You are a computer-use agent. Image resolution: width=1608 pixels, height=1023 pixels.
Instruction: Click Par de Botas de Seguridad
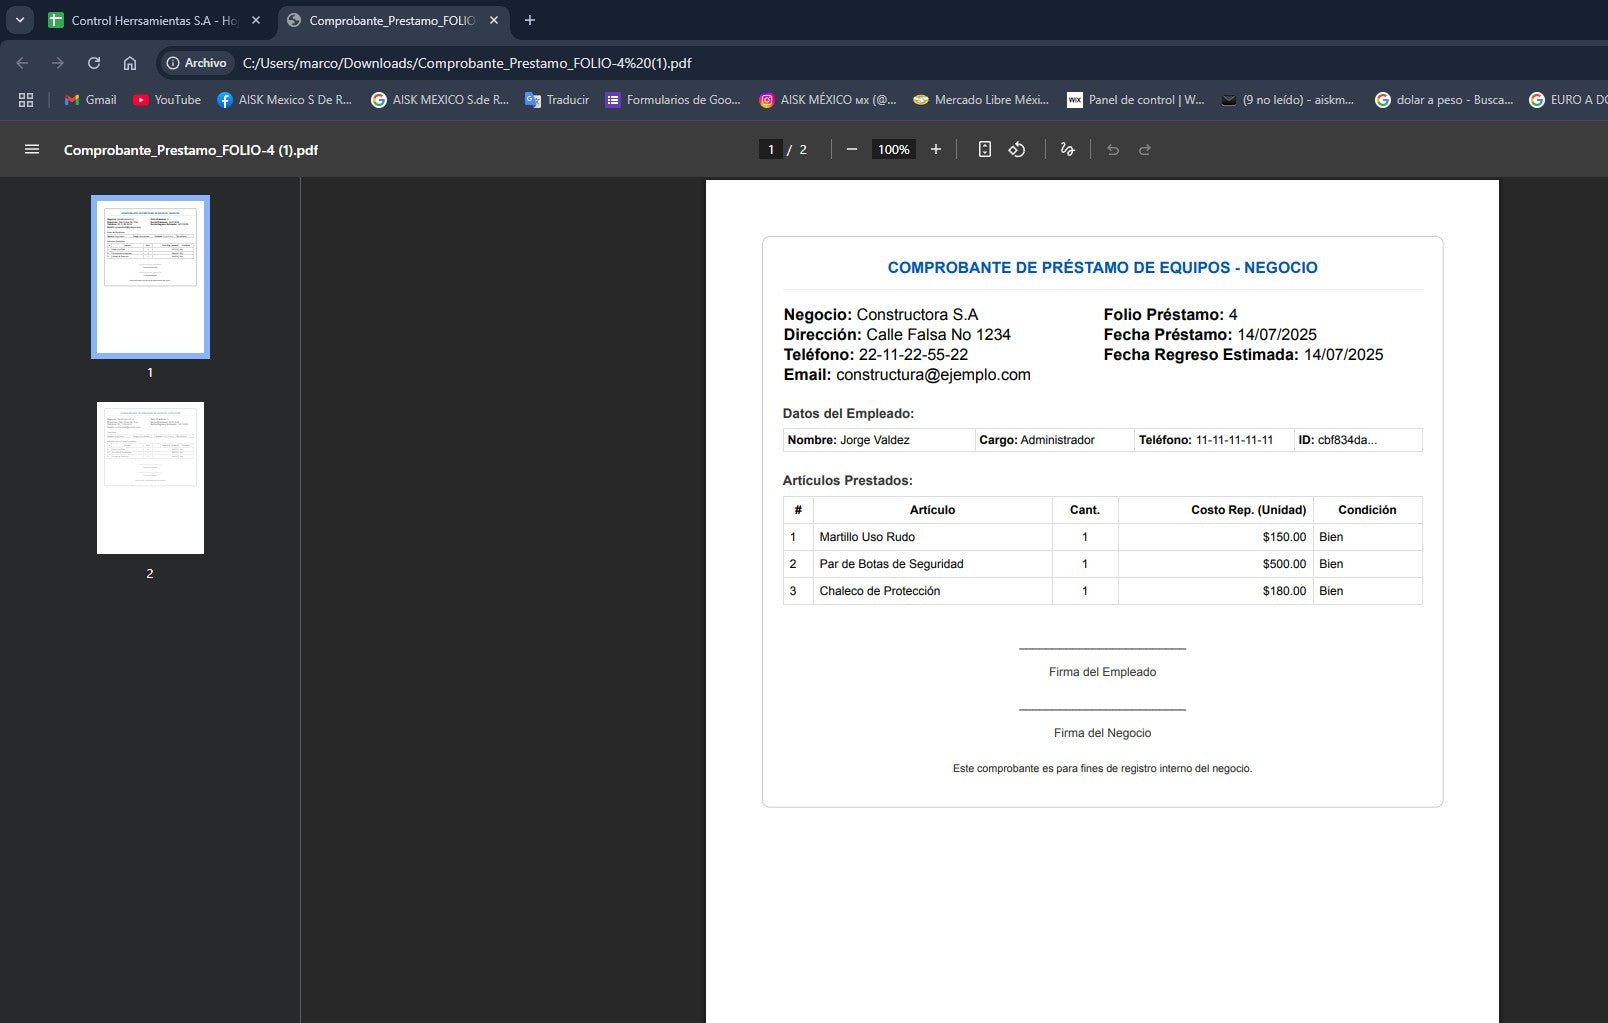(x=891, y=564)
